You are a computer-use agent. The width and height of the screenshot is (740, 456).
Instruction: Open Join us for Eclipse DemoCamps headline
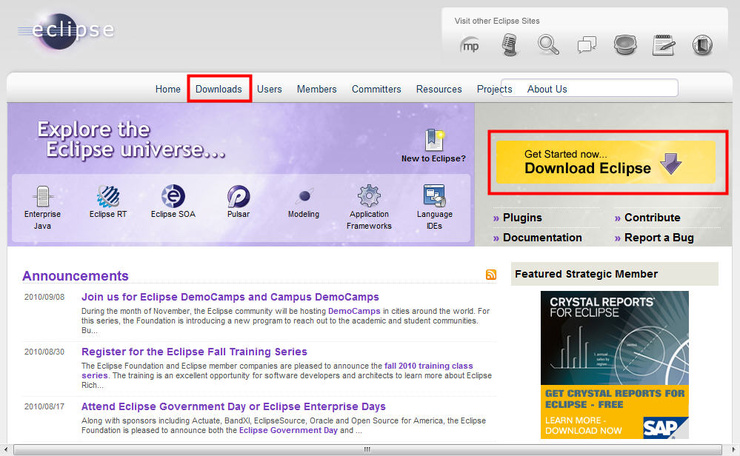tap(230, 297)
